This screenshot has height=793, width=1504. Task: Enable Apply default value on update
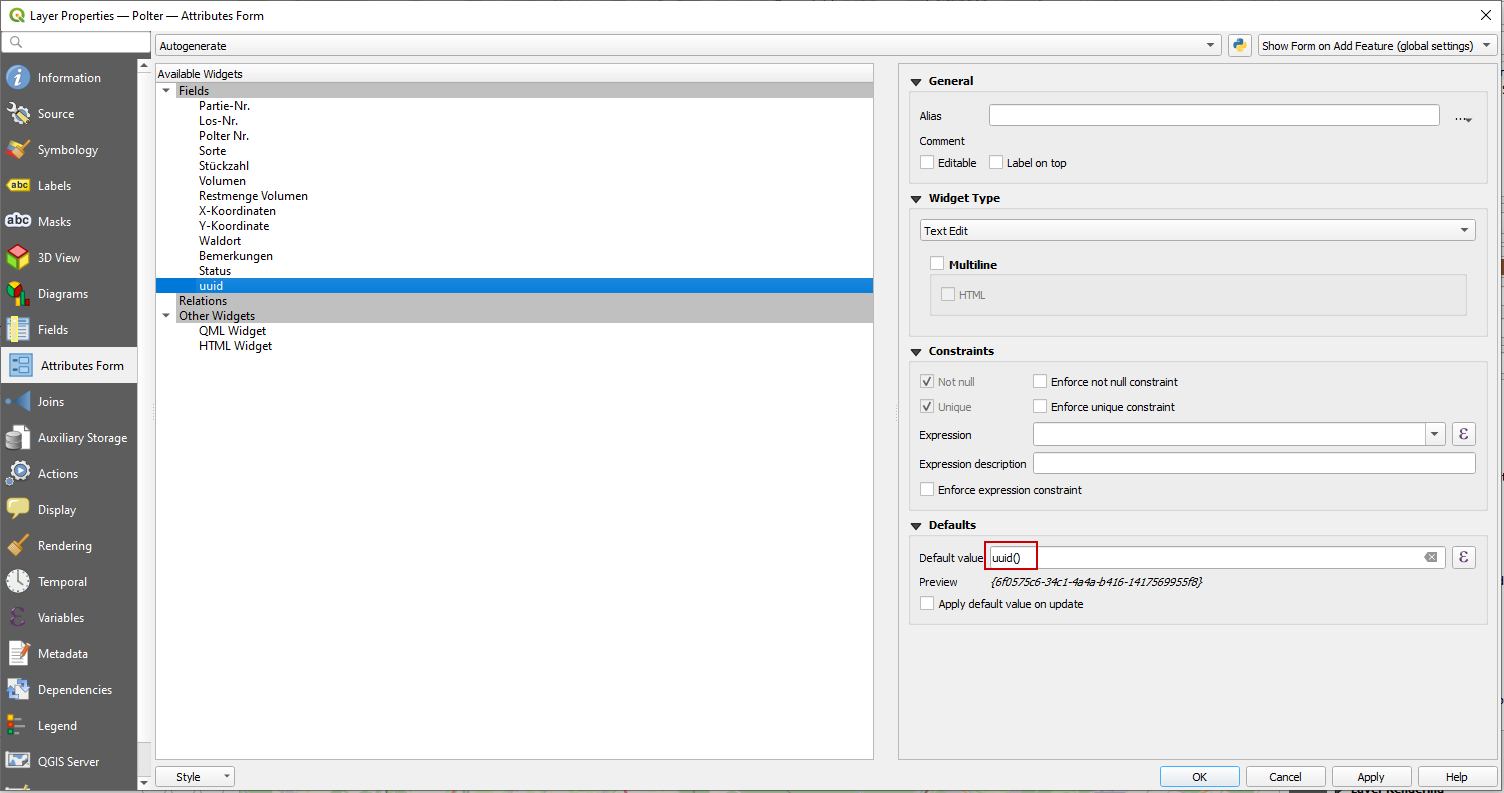pyautogui.click(x=927, y=604)
